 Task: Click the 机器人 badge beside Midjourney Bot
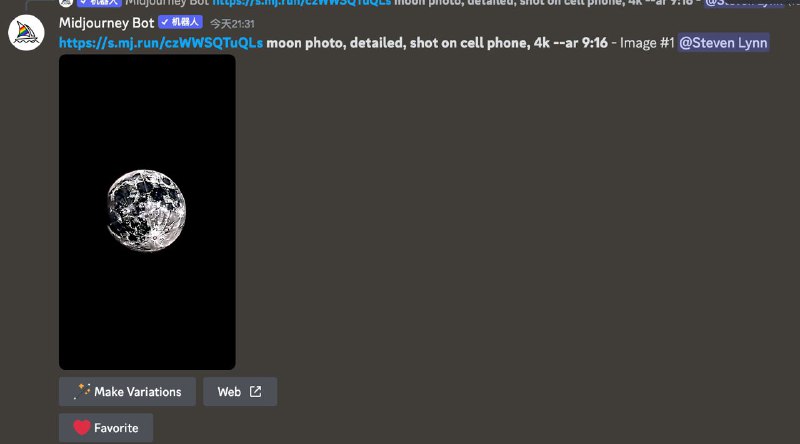[180, 22]
